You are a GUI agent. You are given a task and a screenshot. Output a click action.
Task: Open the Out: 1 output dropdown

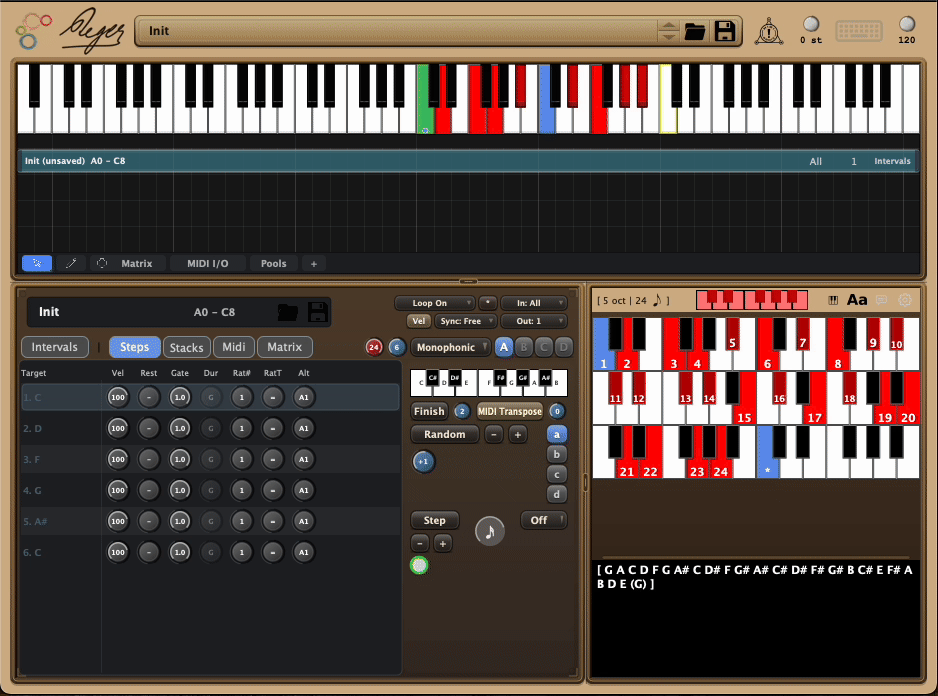pyautogui.click(x=534, y=321)
